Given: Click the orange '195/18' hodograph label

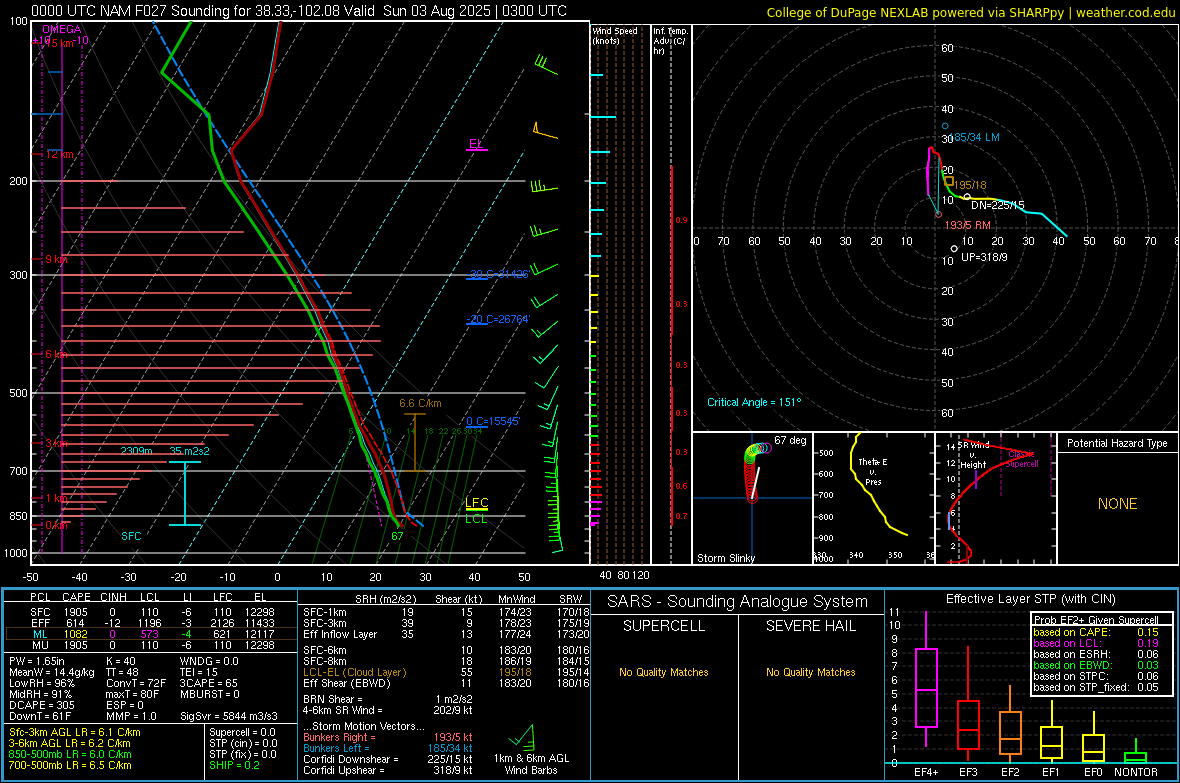Looking at the screenshot, I should (x=970, y=185).
